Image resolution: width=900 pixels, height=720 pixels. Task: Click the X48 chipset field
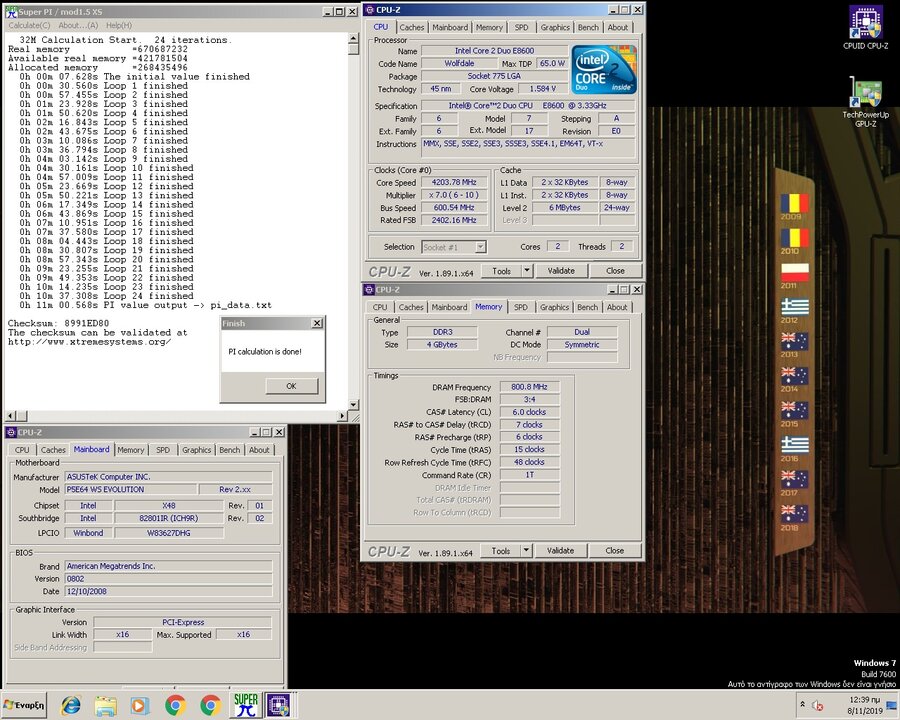(x=169, y=505)
